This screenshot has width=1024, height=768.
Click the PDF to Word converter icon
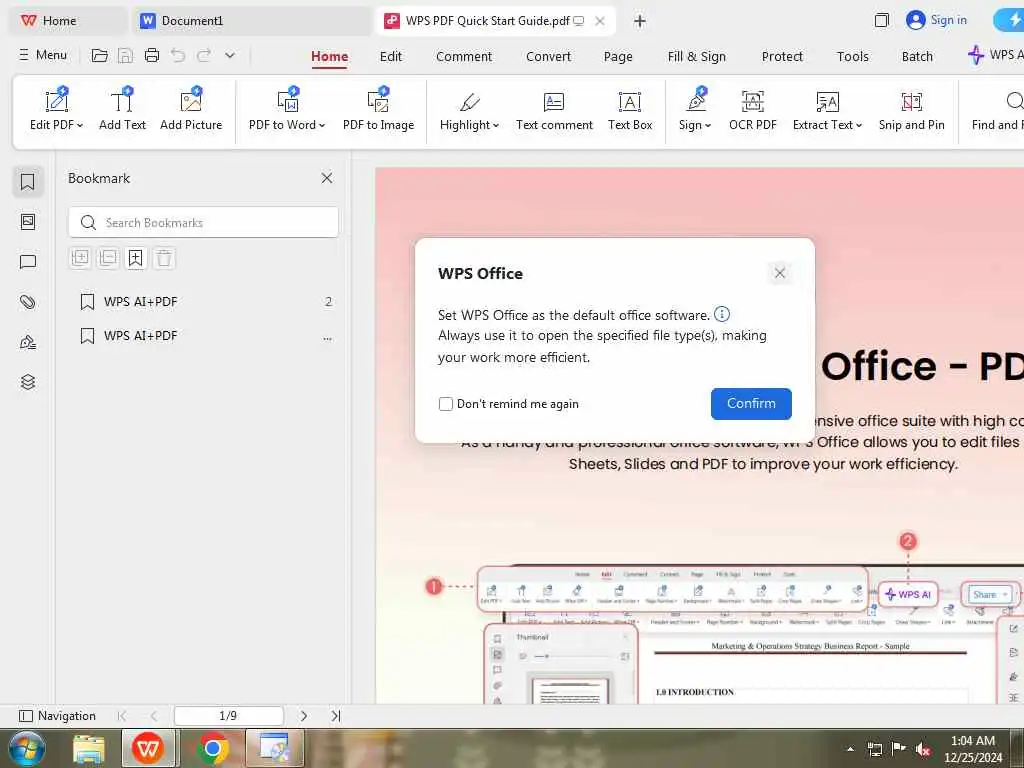(x=287, y=100)
